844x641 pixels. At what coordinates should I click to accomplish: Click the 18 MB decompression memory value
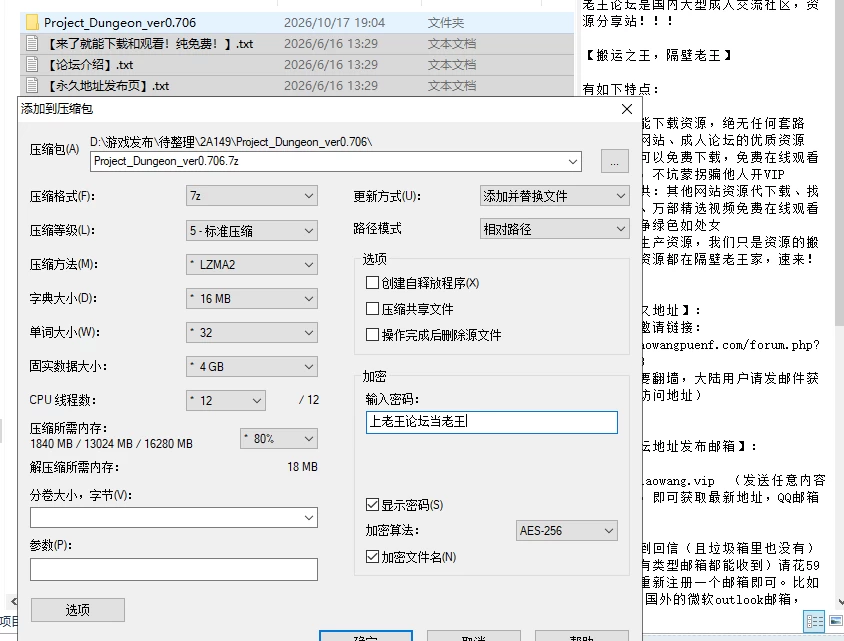pos(302,467)
